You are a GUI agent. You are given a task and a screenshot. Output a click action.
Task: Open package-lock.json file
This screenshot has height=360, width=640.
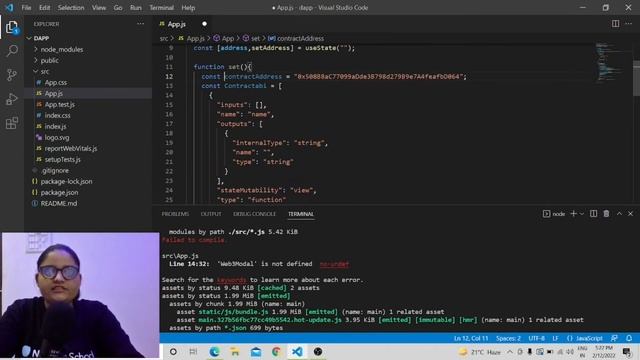click(66, 182)
